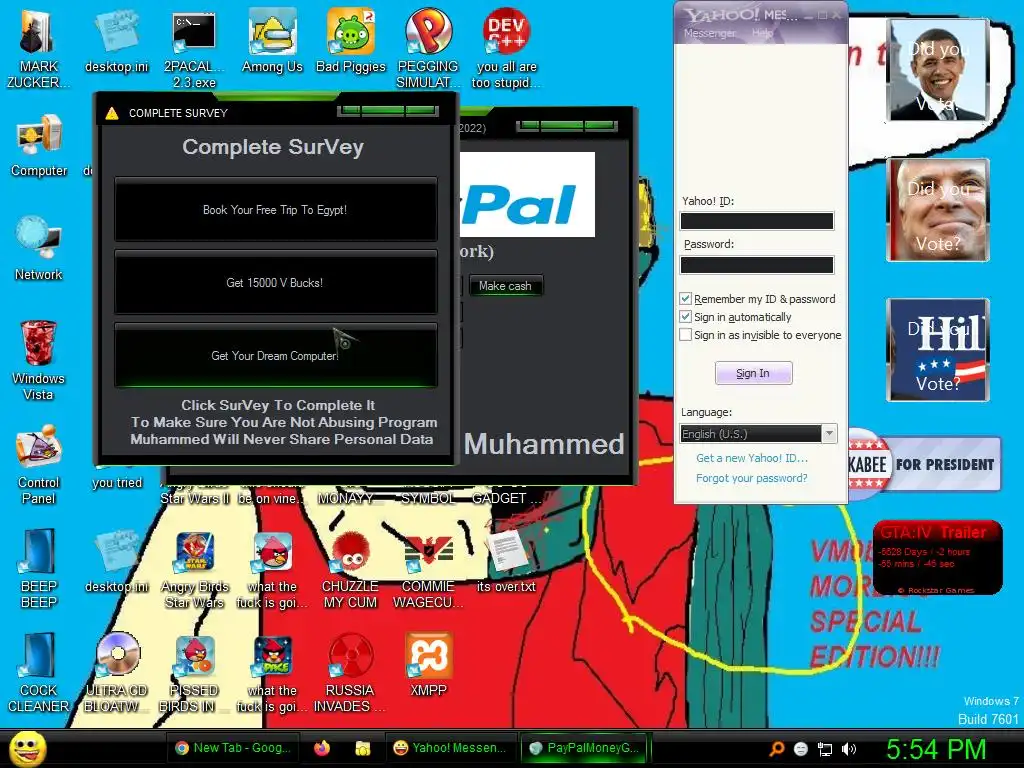Uncheck Remember my ID & password
The width and height of the screenshot is (1024, 768).
[x=685, y=298]
